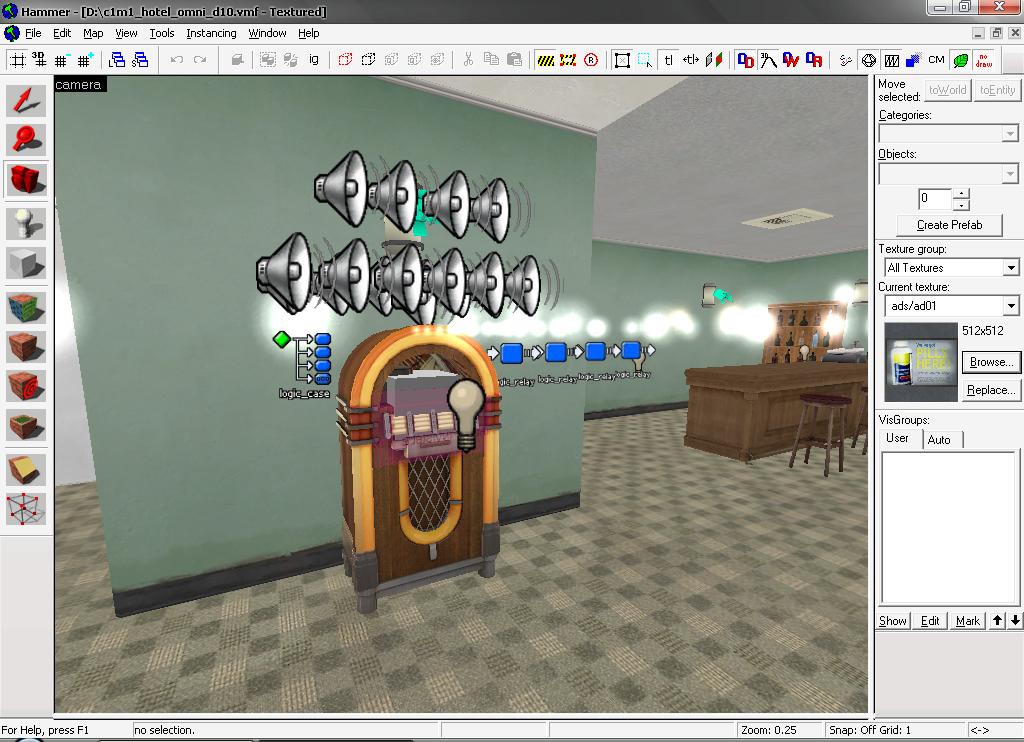Open the Instancing menu
The width and height of the screenshot is (1024, 742).
click(x=211, y=33)
